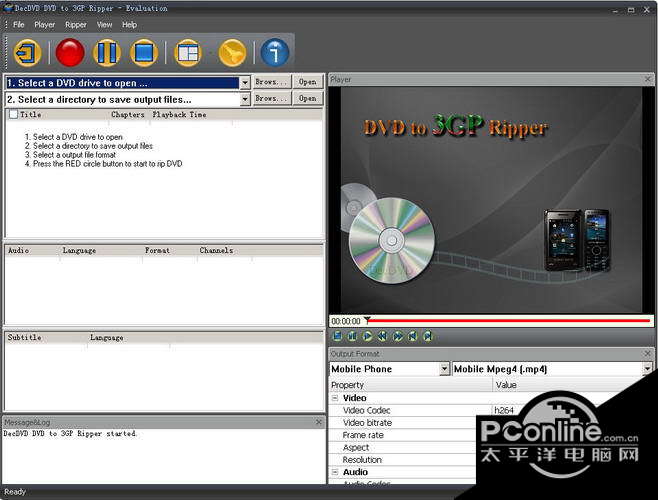658x500 pixels.
Task: Start ripping with the red circle button
Action: click(x=70, y=53)
